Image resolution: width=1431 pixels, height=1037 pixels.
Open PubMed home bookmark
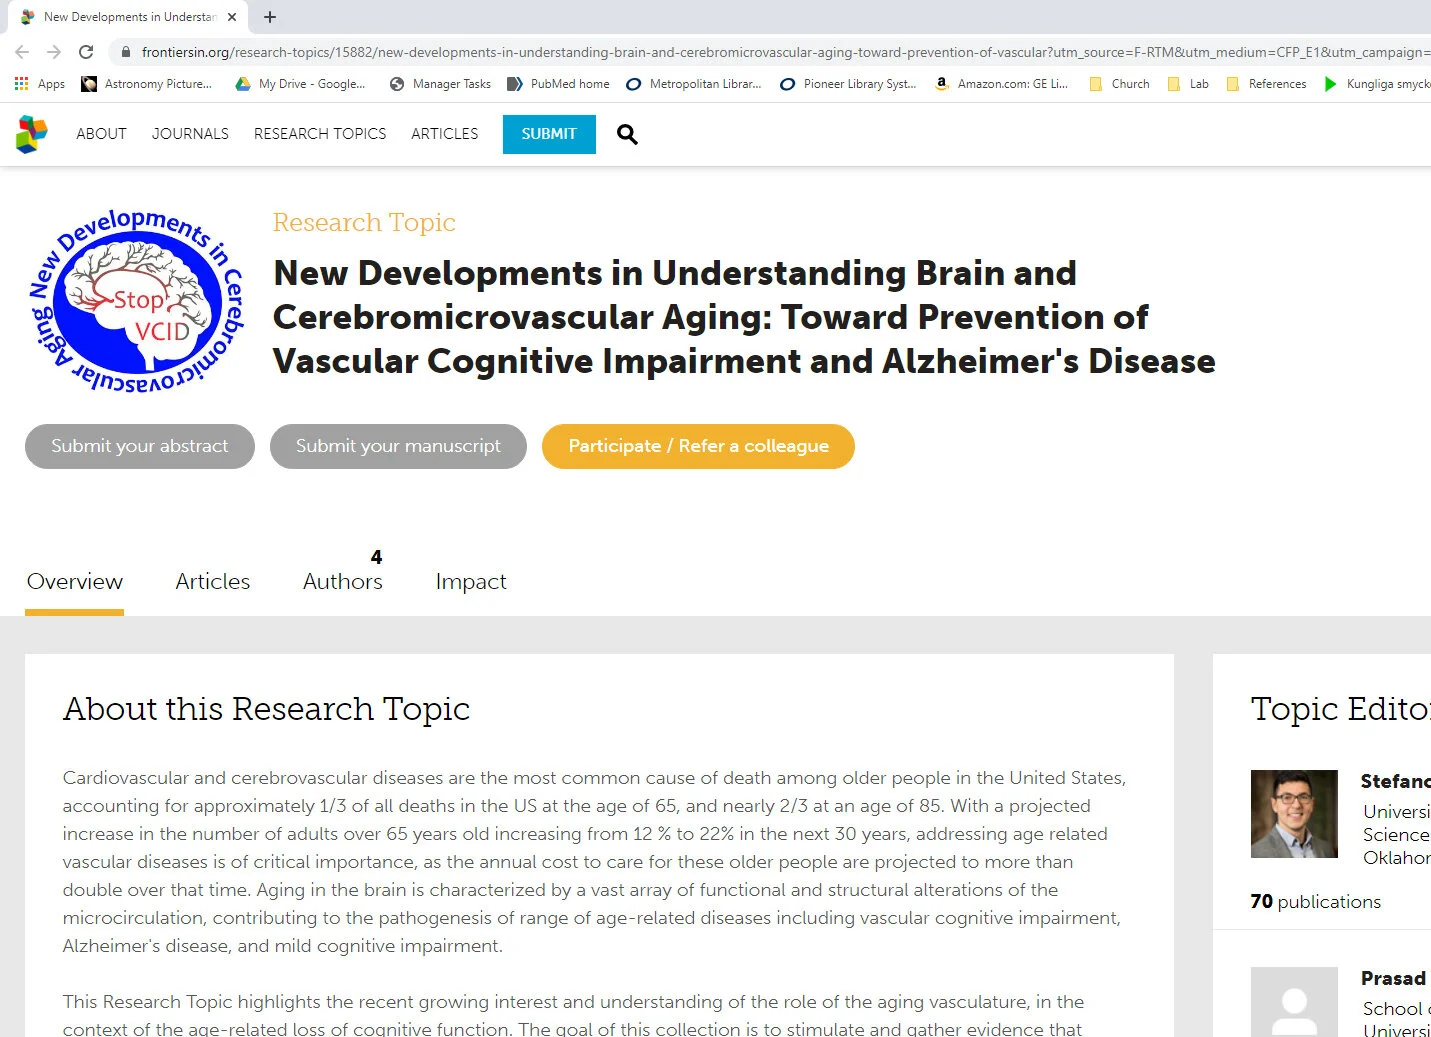(x=558, y=84)
